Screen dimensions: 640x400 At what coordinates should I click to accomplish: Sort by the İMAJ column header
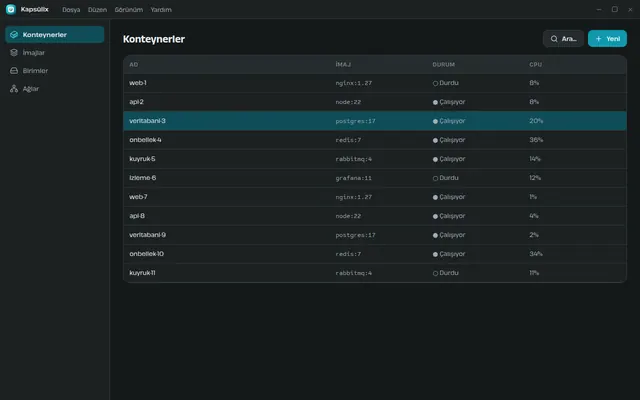343,64
